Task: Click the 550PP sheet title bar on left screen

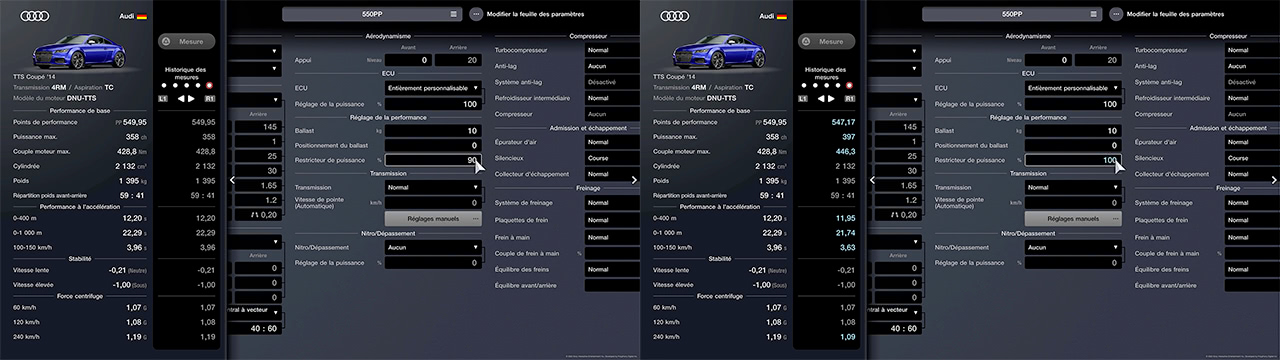Action: (371, 15)
